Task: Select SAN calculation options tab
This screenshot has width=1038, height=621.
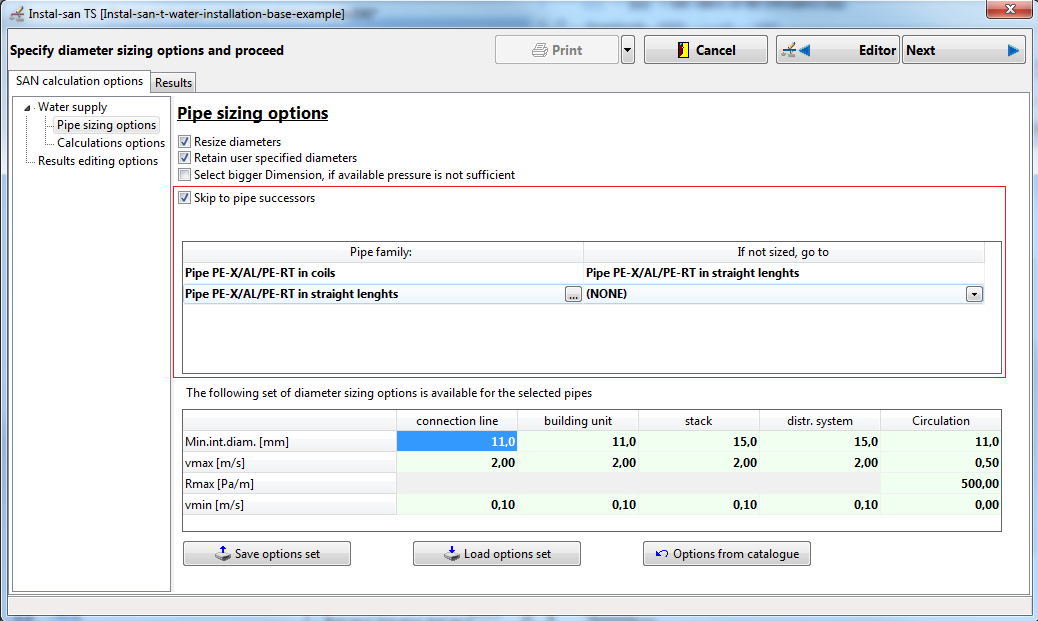Action: point(79,81)
